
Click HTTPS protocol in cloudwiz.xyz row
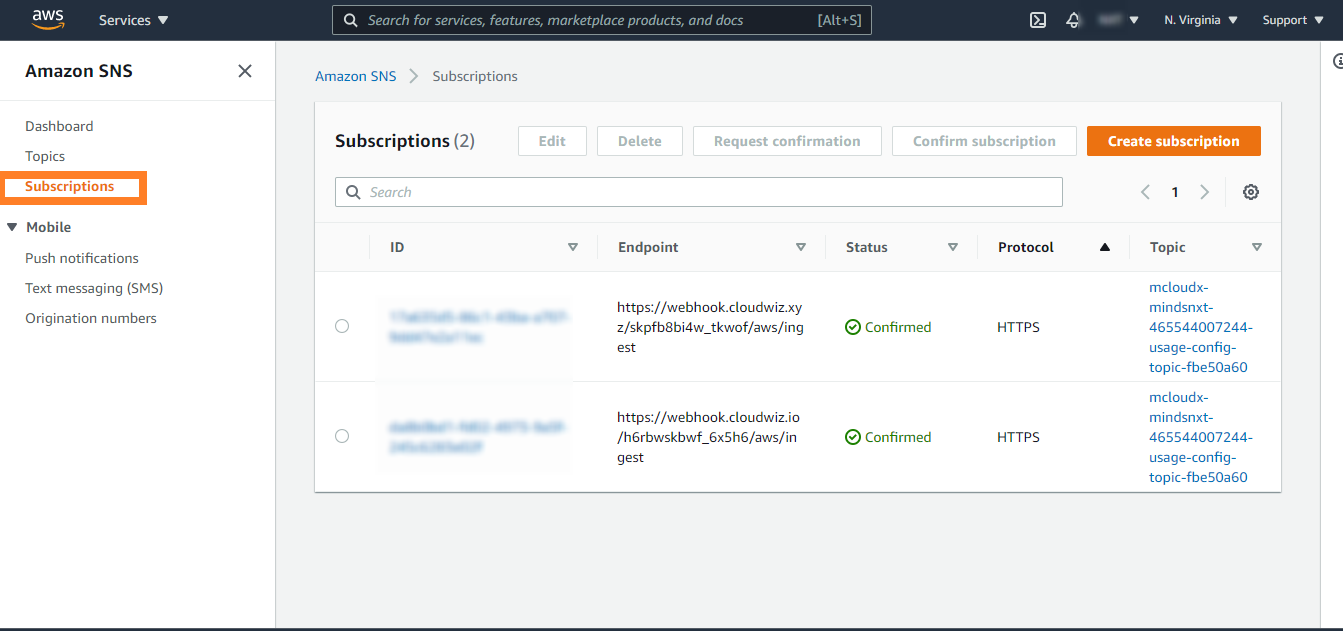click(1018, 327)
